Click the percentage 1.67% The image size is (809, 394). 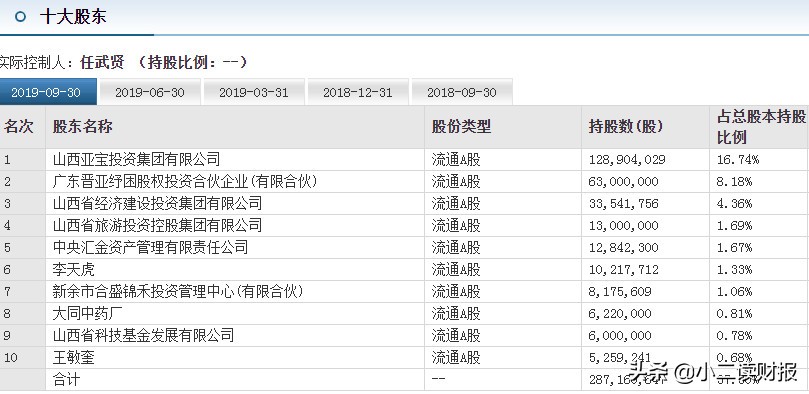click(x=734, y=248)
